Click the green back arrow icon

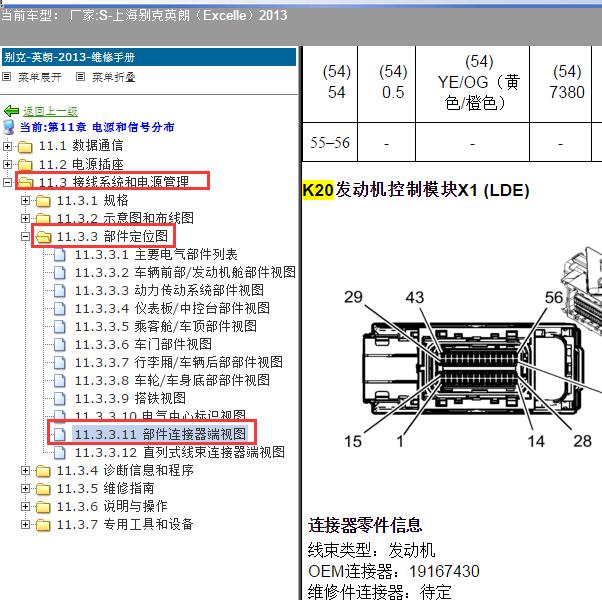pos(11,111)
